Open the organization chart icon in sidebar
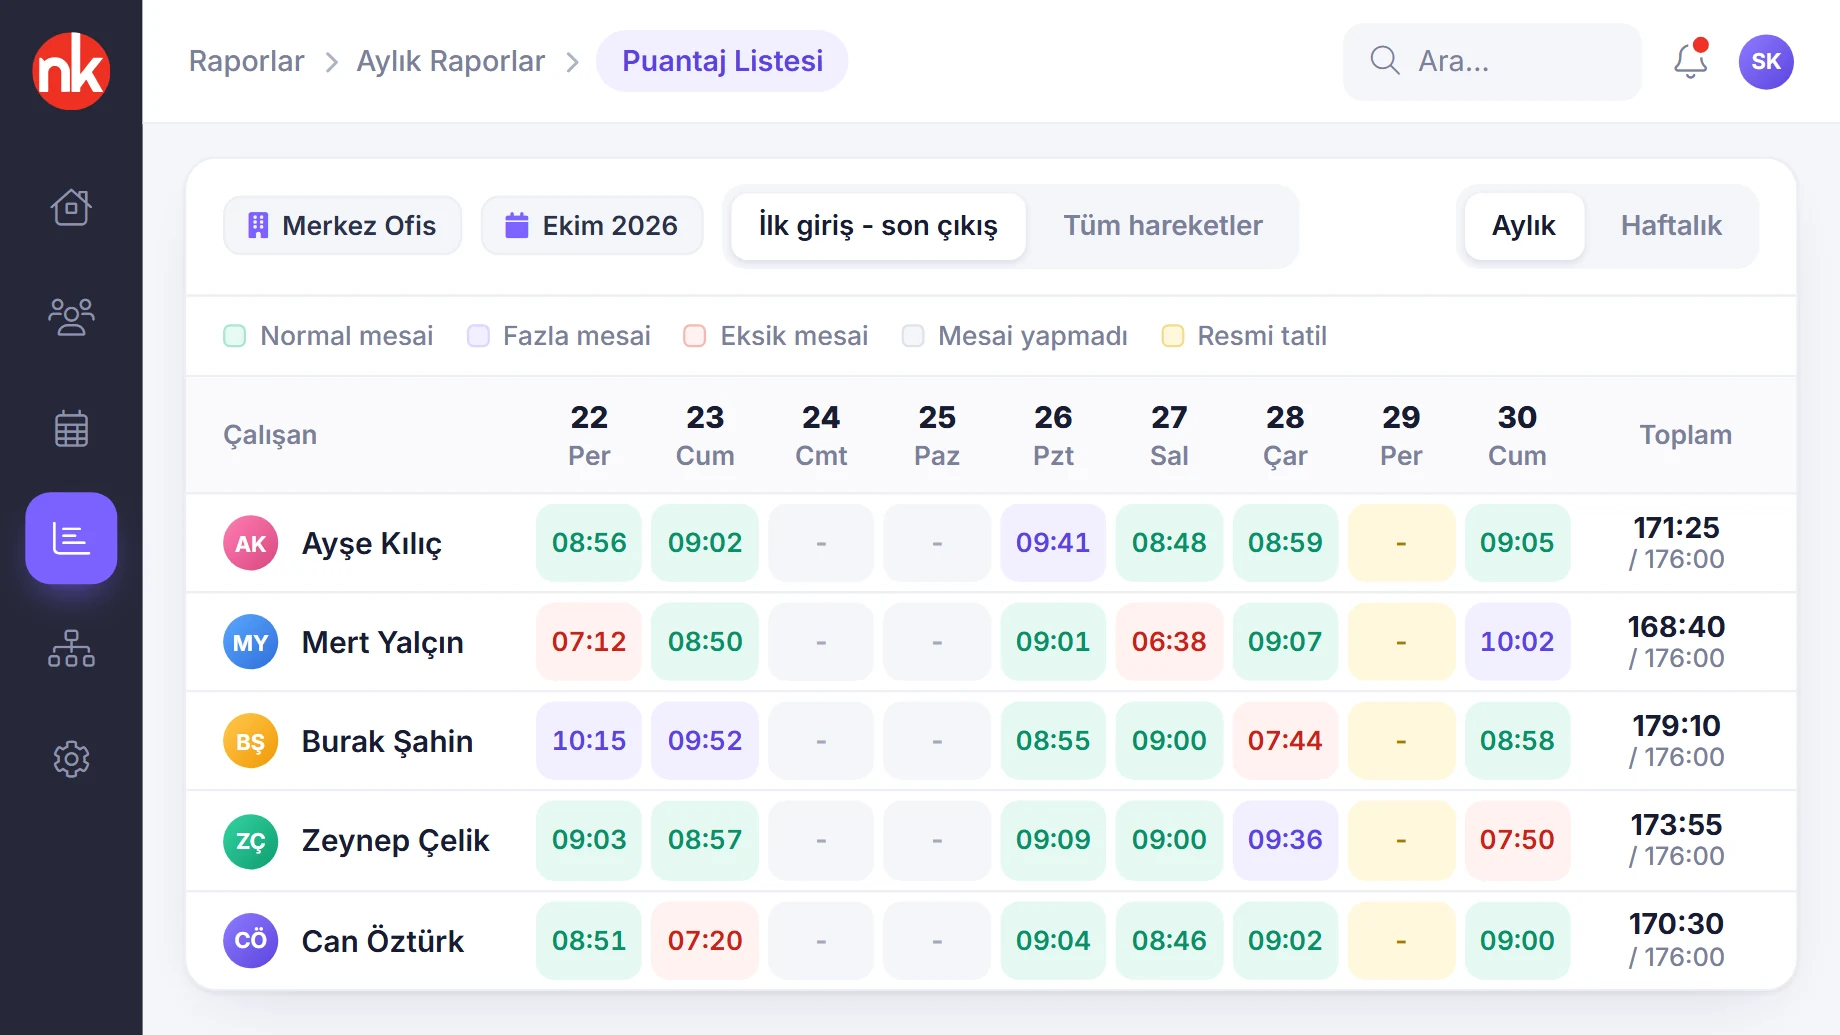1840x1035 pixels. coord(71,648)
